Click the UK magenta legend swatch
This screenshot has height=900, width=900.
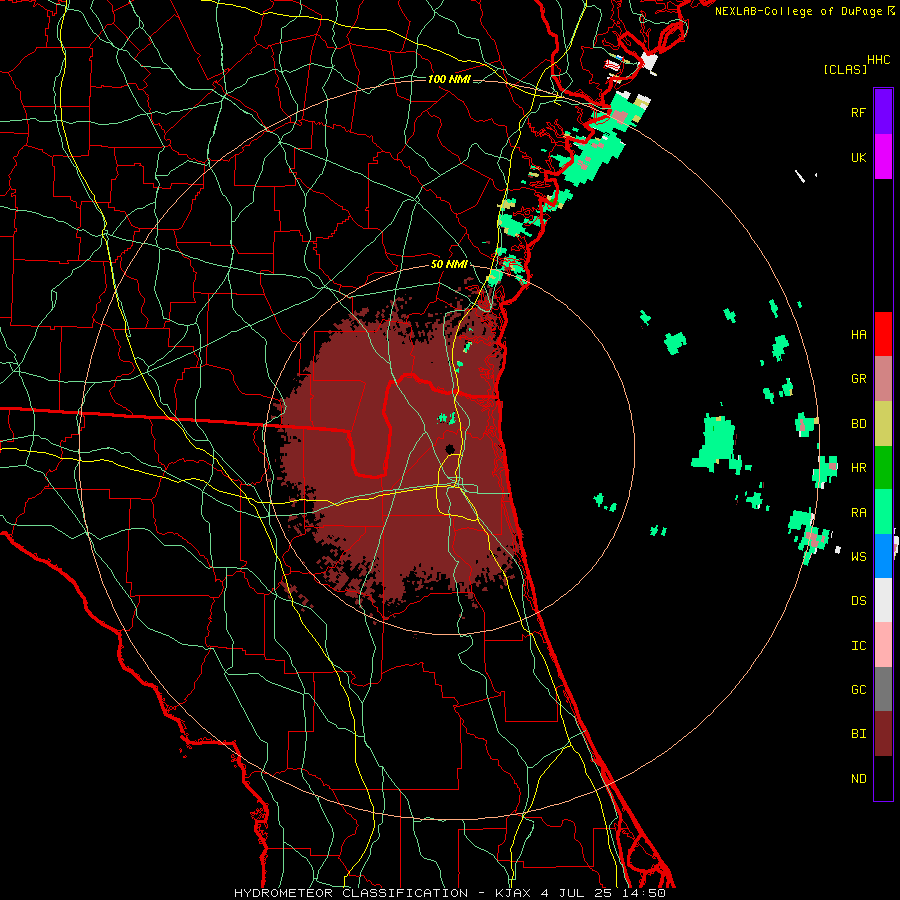click(883, 157)
